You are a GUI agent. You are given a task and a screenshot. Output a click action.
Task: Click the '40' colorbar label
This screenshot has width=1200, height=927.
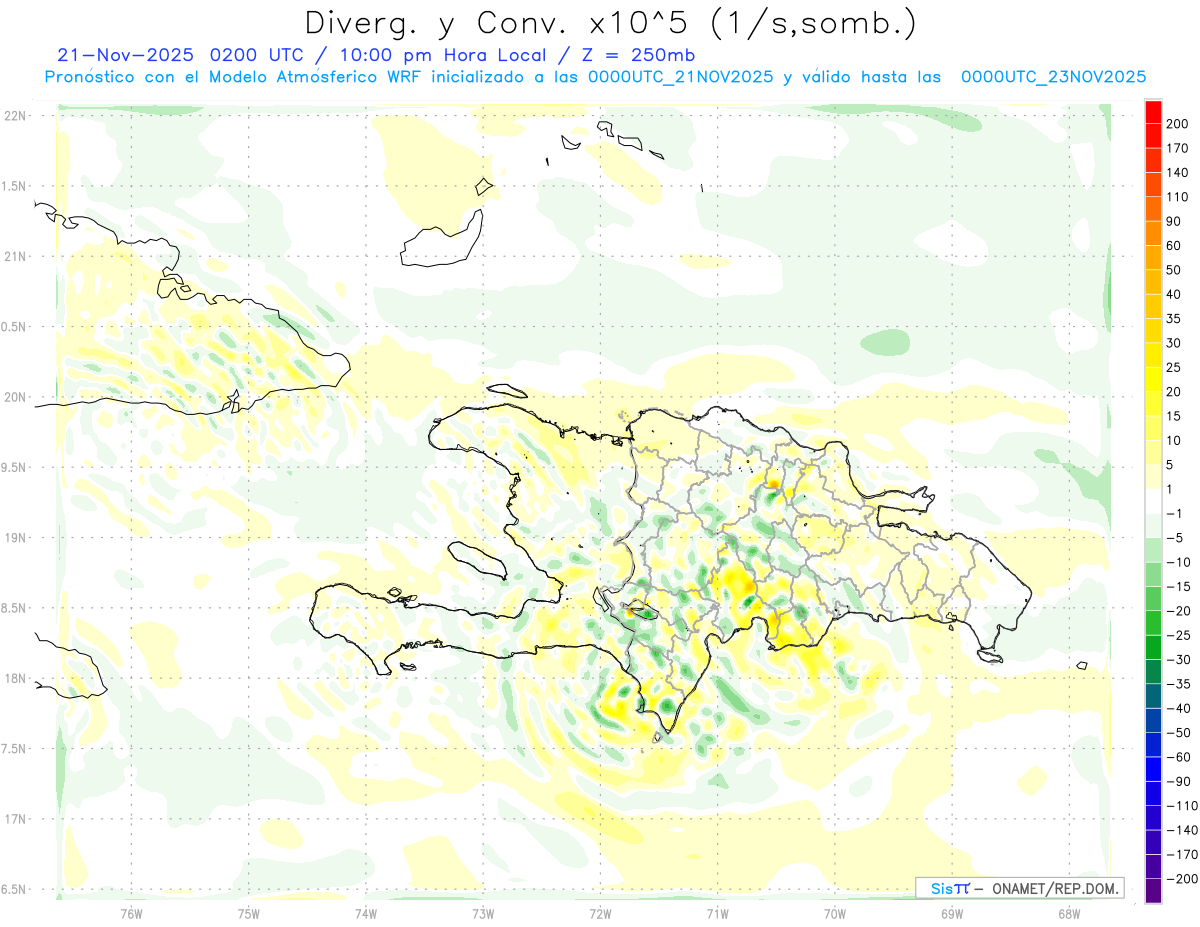(x=1174, y=294)
